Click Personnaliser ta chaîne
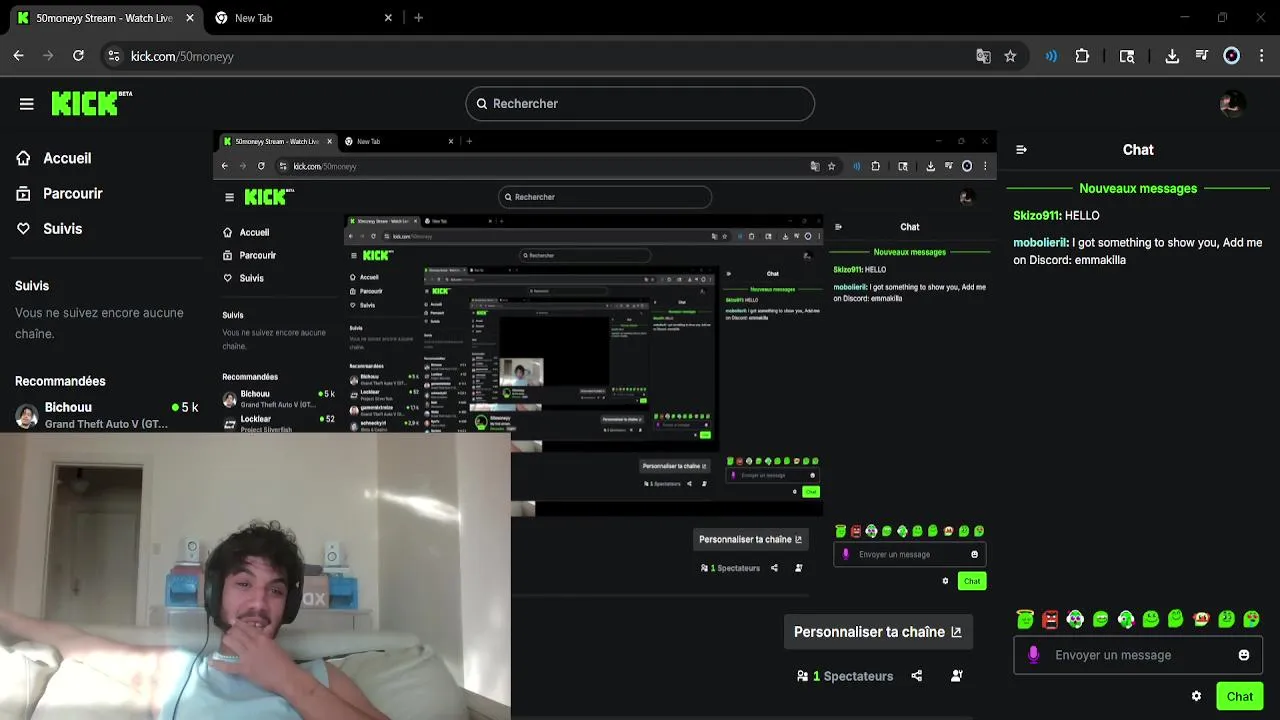Image resolution: width=1280 pixels, height=720 pixels. click(x=877, y=632)
